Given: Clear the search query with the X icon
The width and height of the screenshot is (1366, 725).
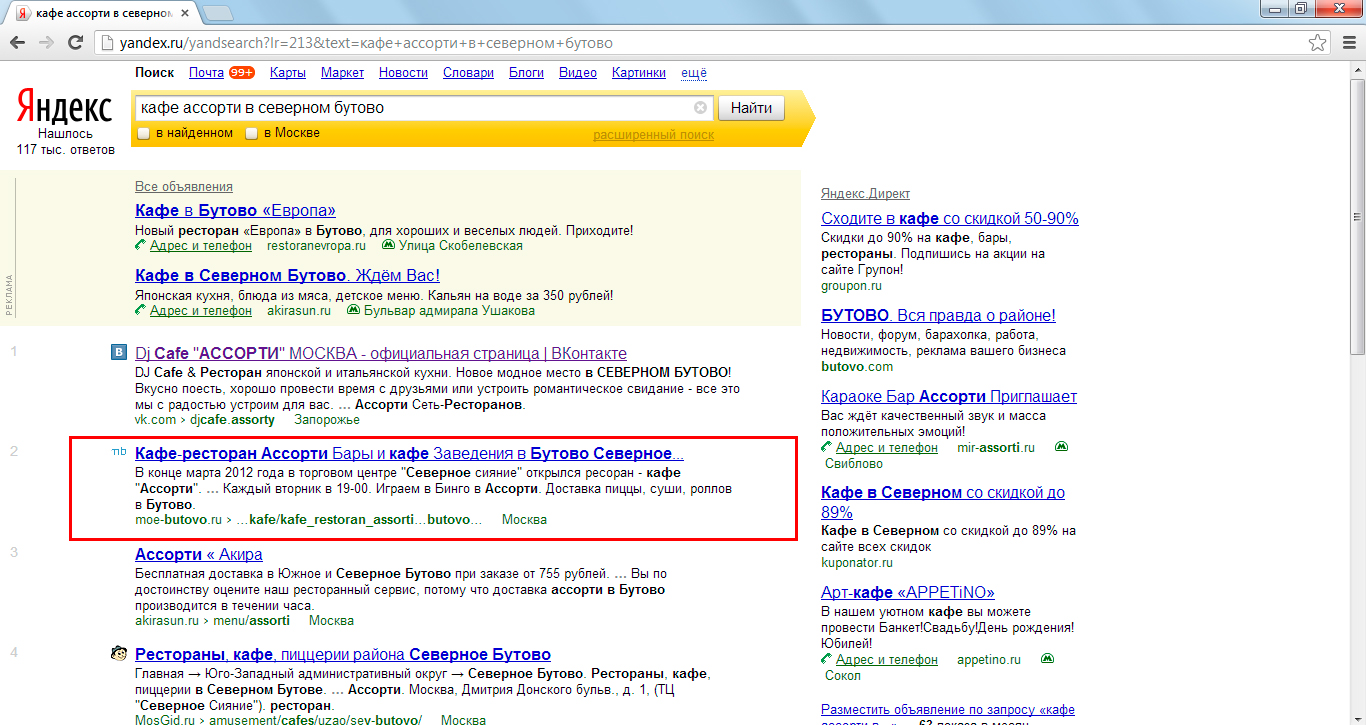Looking at the screenshot, I should point(700,108).
